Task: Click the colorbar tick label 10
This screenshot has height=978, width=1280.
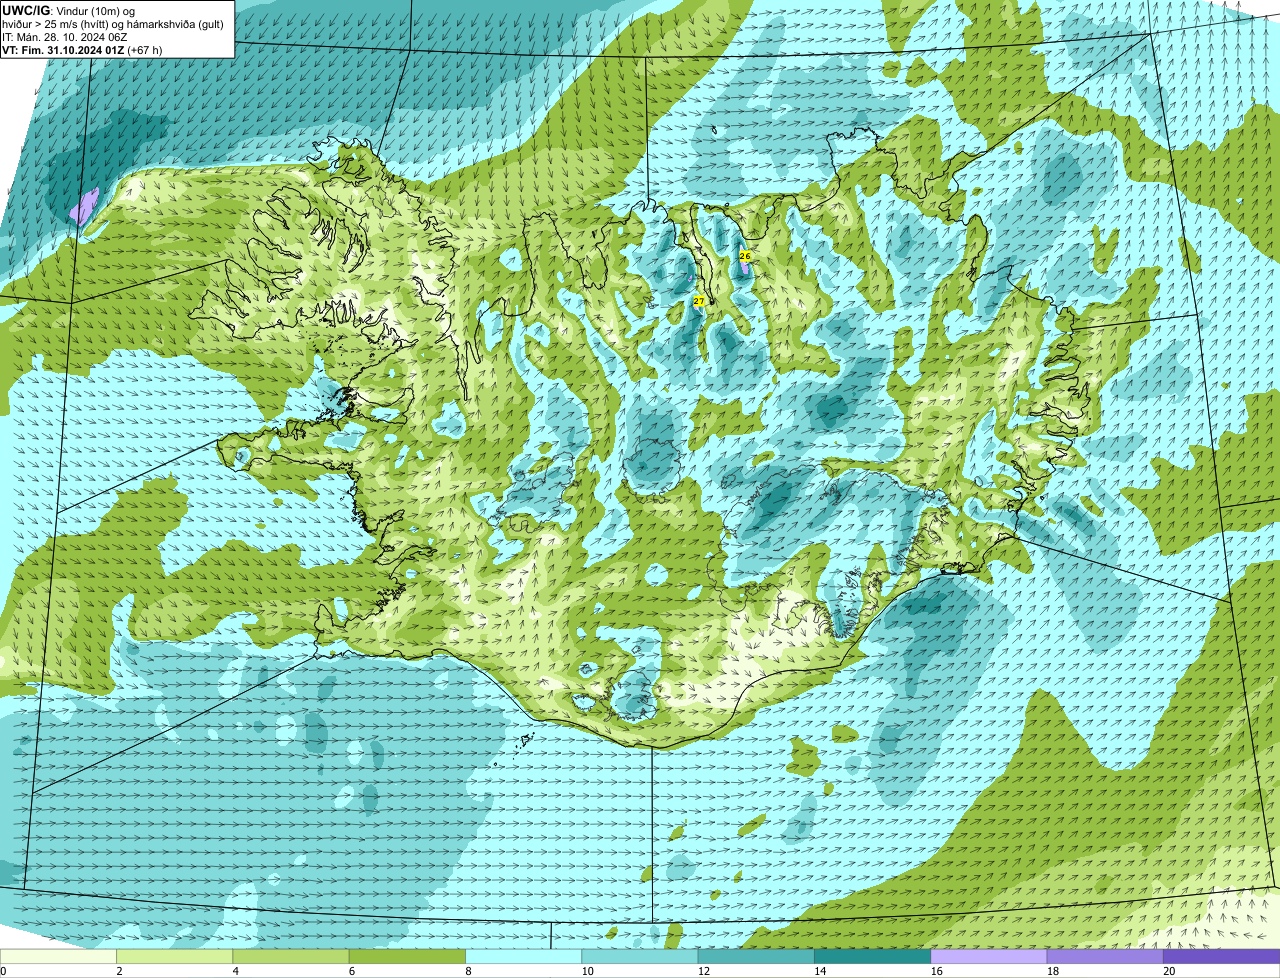Action: 587,971
